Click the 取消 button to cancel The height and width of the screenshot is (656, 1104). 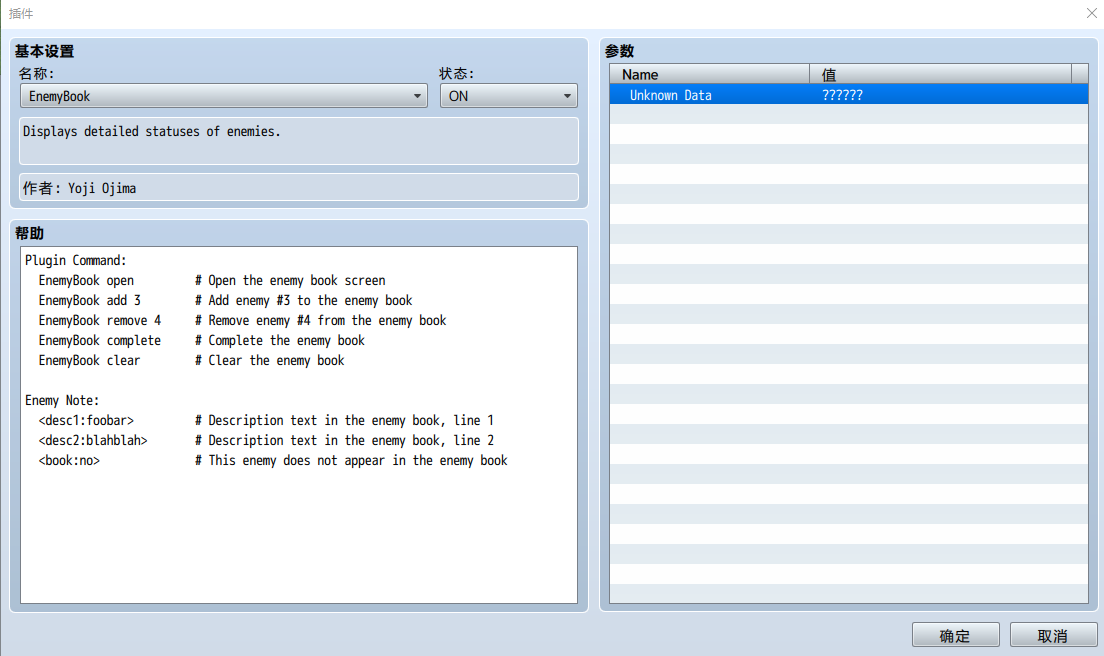click(1053, 636)
